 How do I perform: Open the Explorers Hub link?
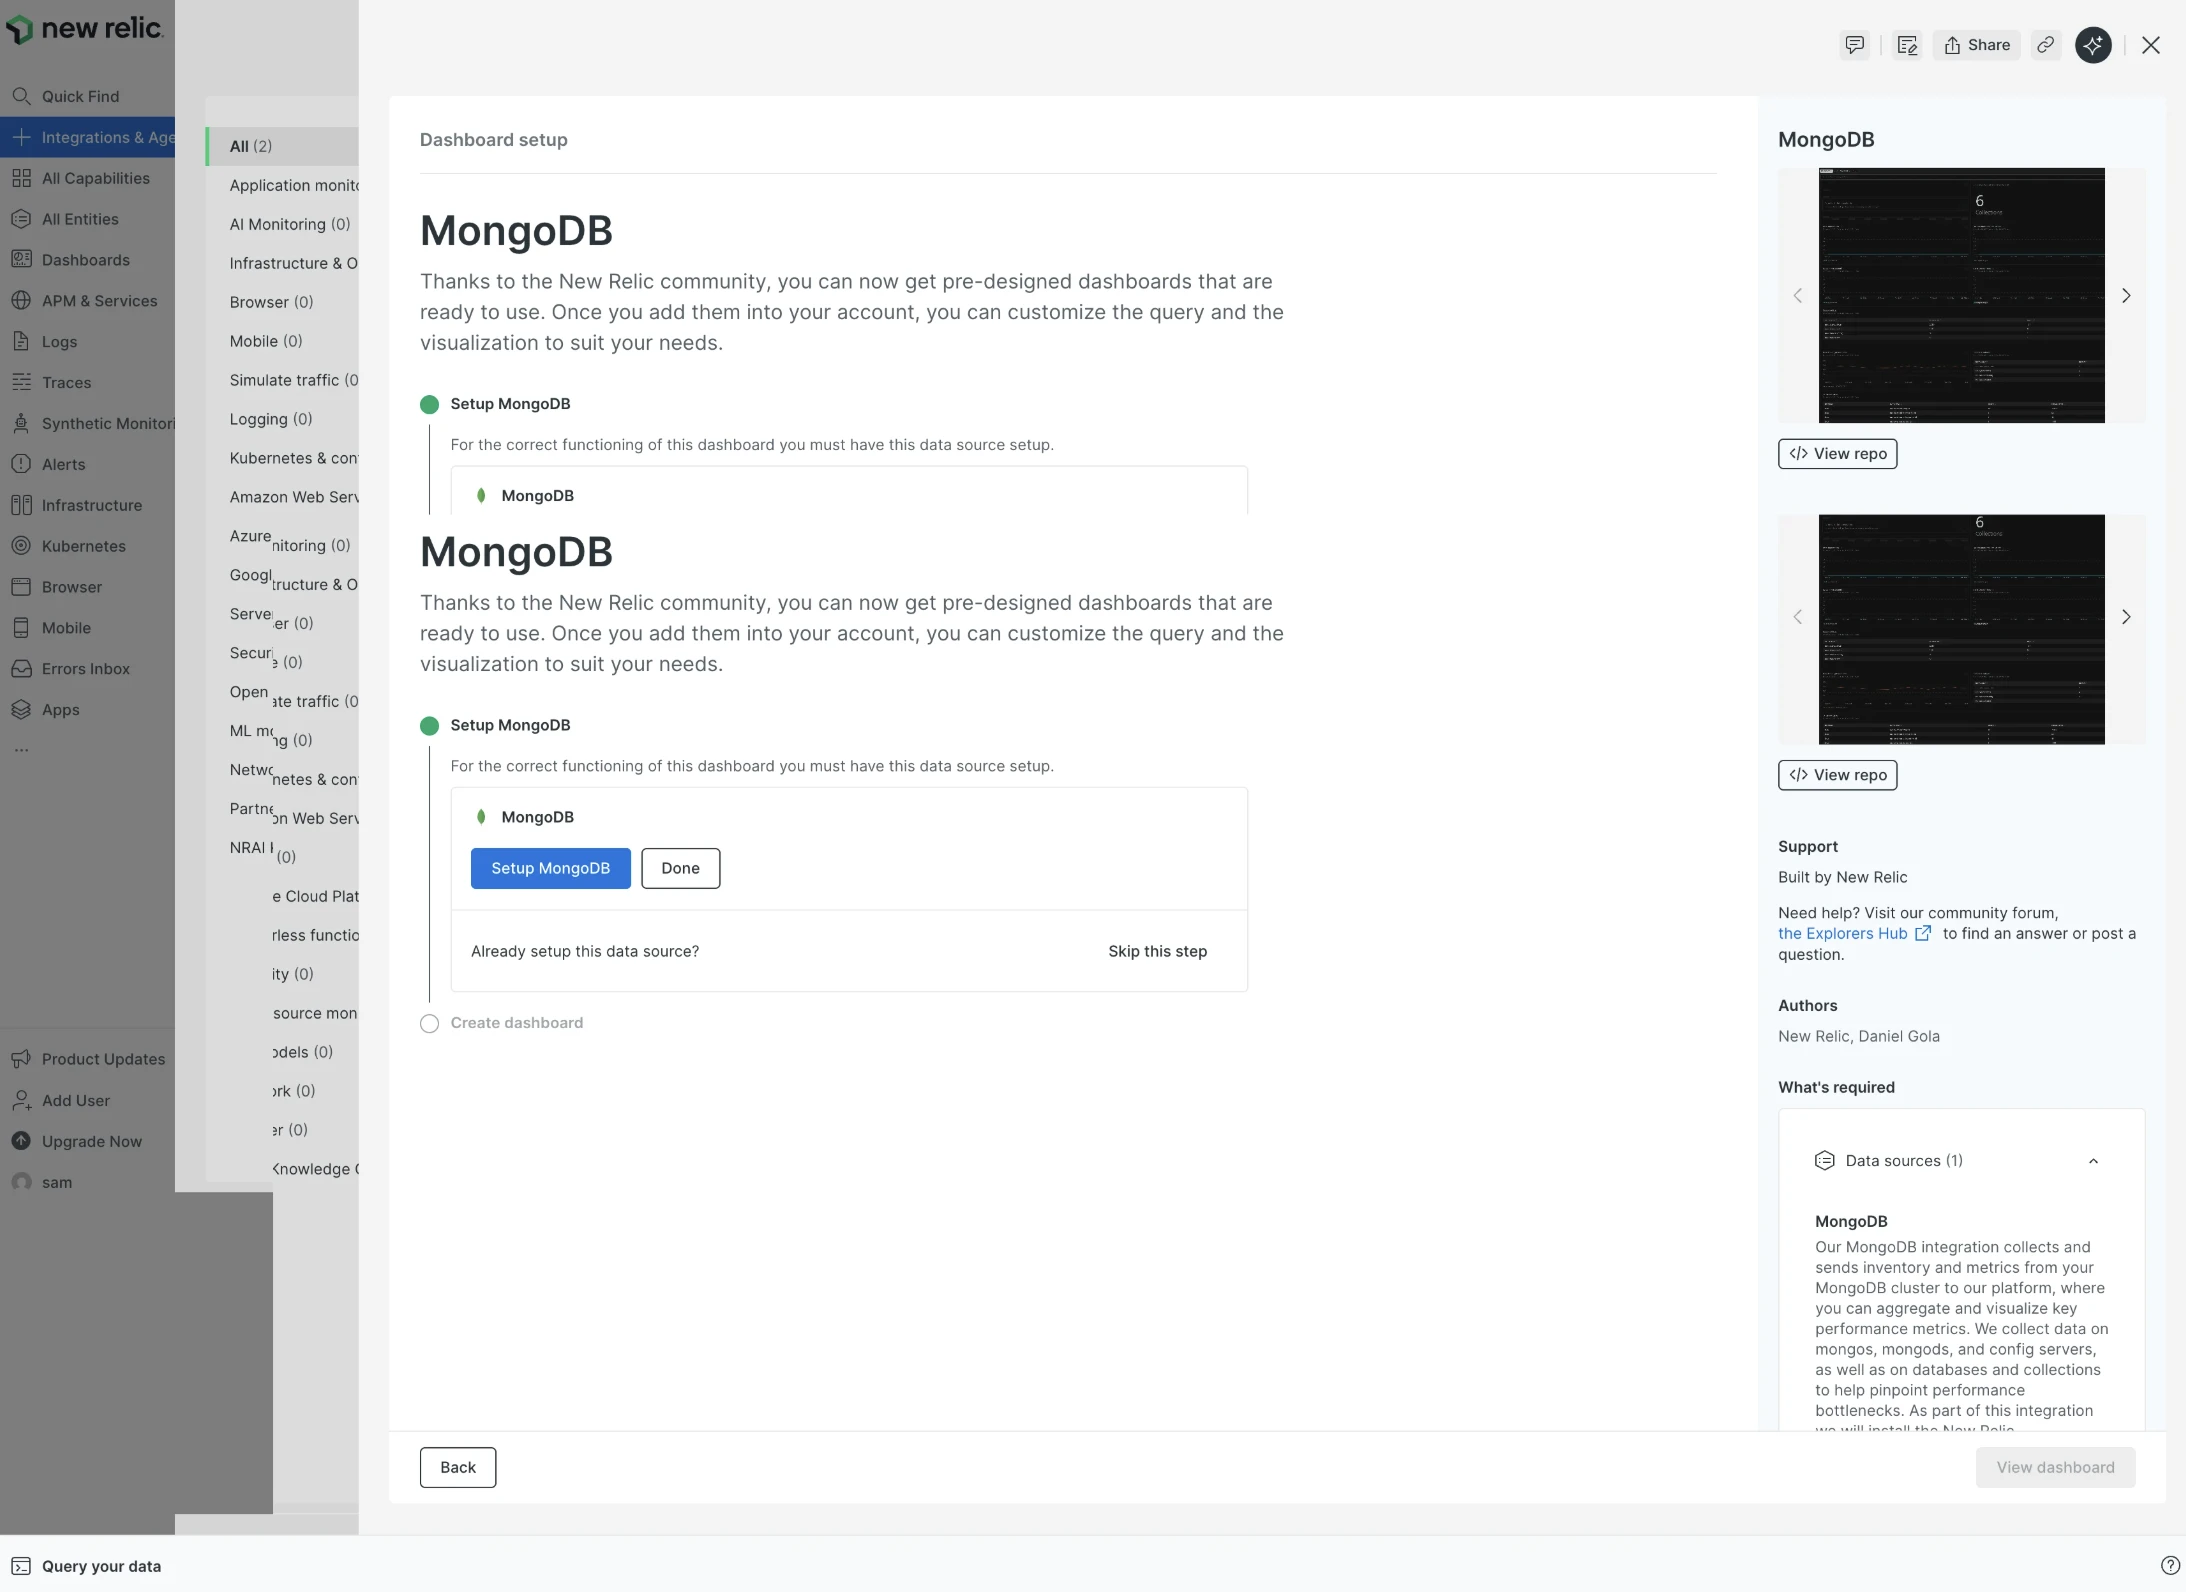point(1854,933)
